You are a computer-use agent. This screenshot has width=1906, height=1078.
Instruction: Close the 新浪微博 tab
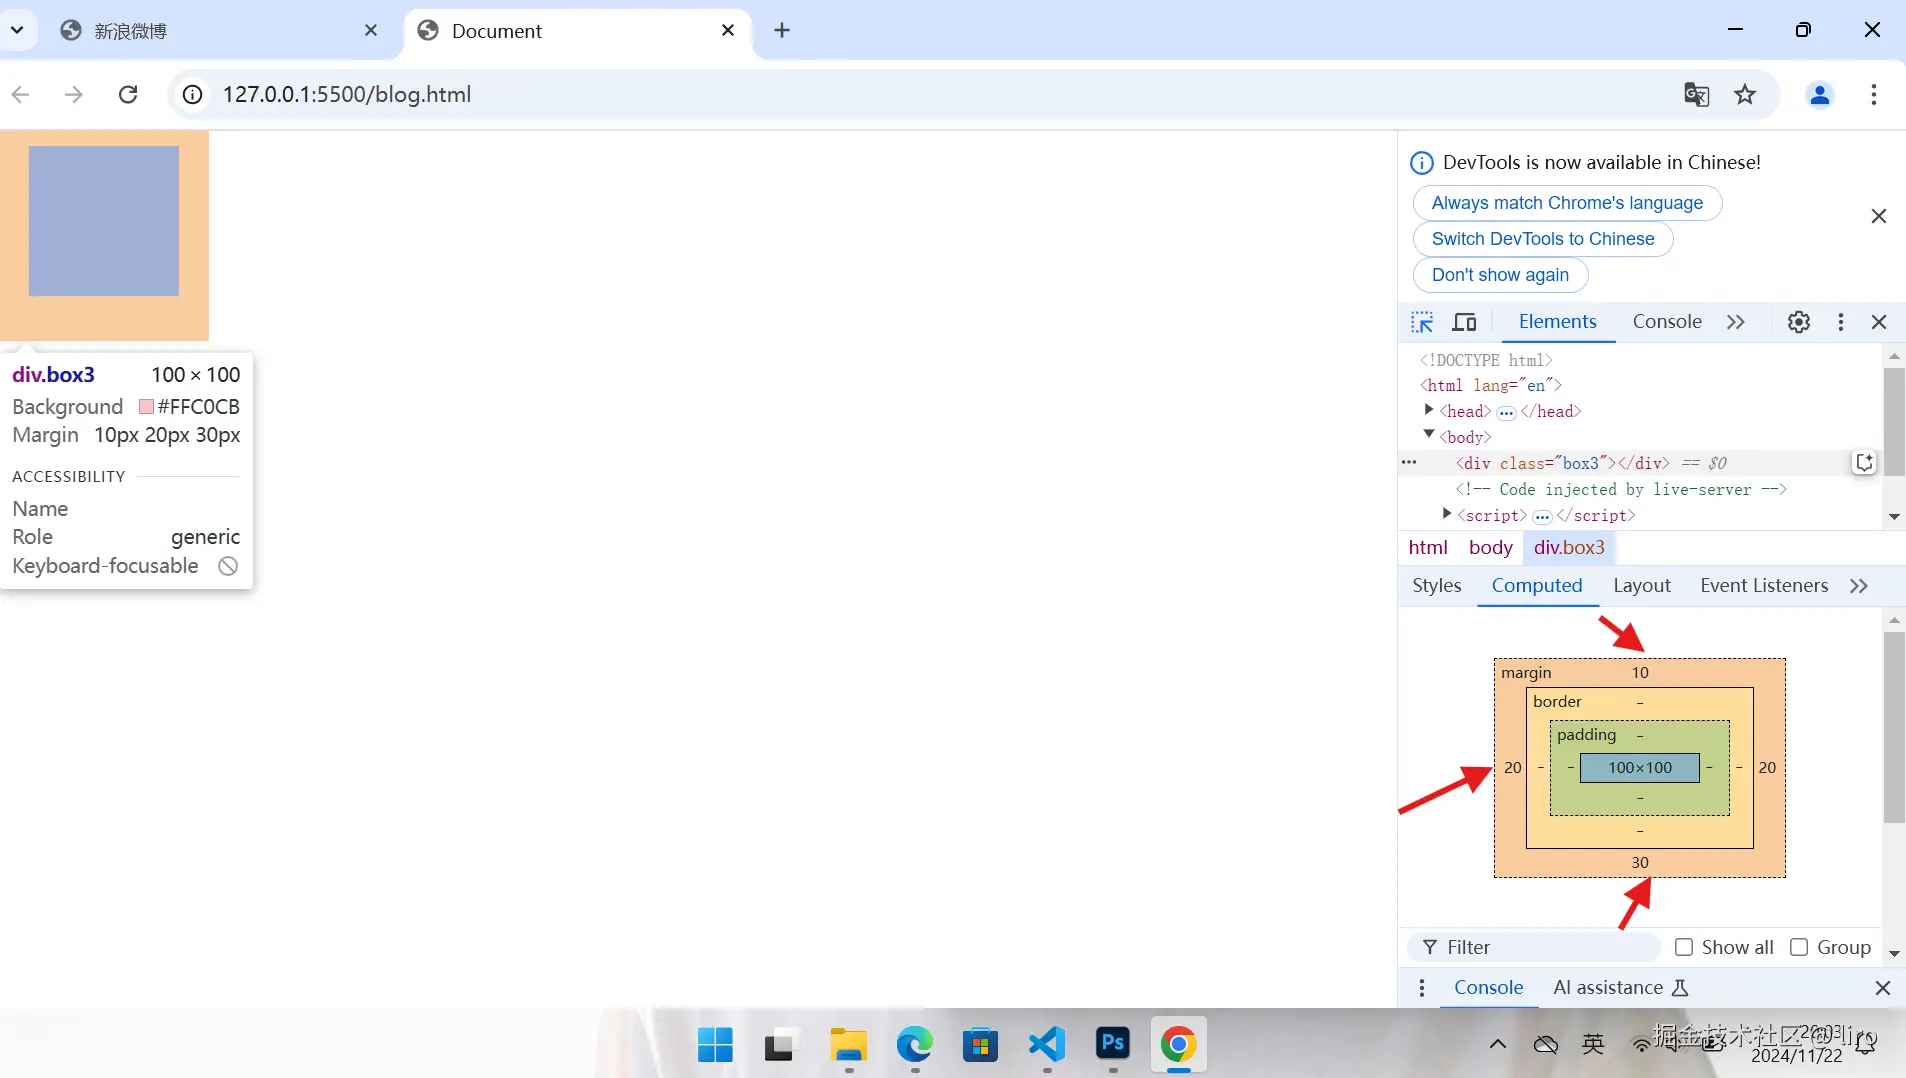[371, 30]
